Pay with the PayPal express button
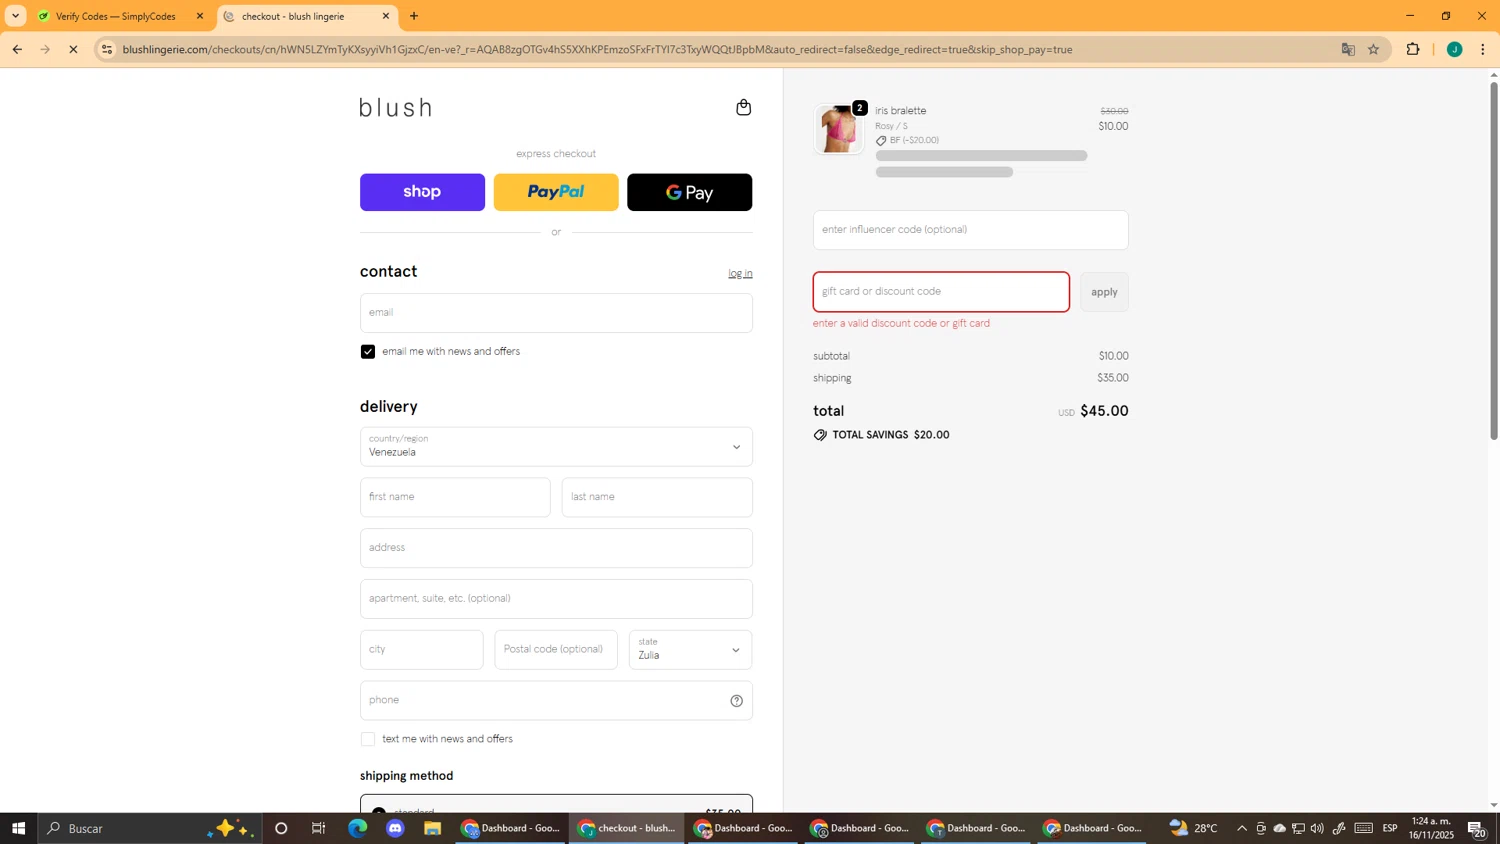Screen dimensions: 1500x844 point(556,192)
